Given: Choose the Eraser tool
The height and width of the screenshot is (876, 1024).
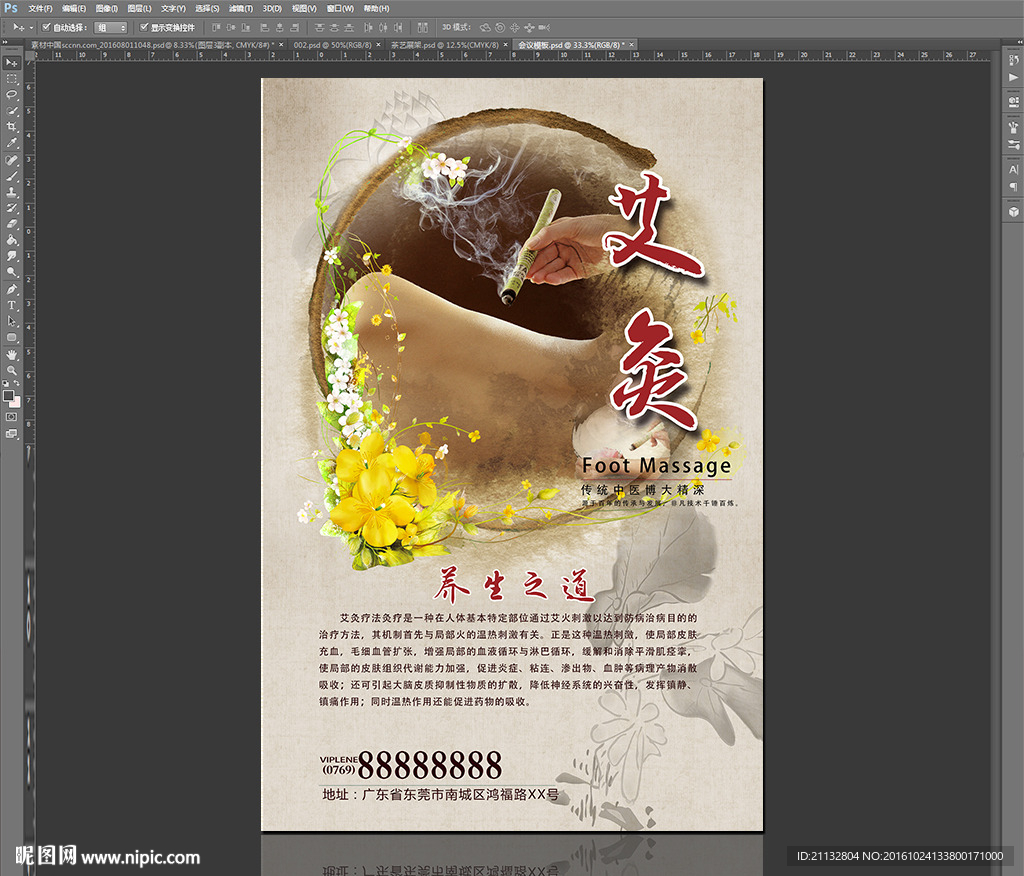Looking at the screenshot, I should (12, 224).
